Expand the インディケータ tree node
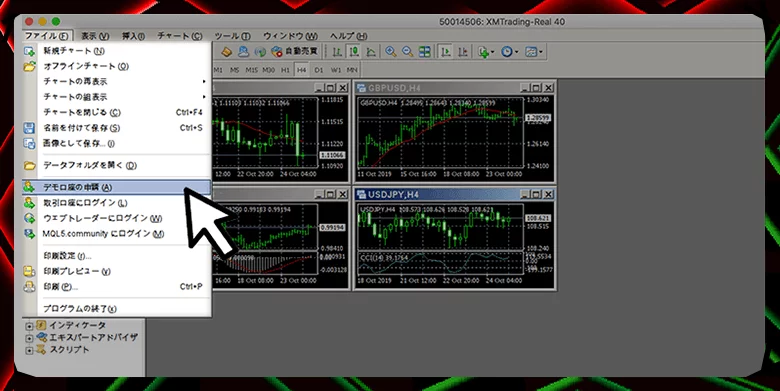Viewport: 780px width, 391px height. (x=29, y=326)
